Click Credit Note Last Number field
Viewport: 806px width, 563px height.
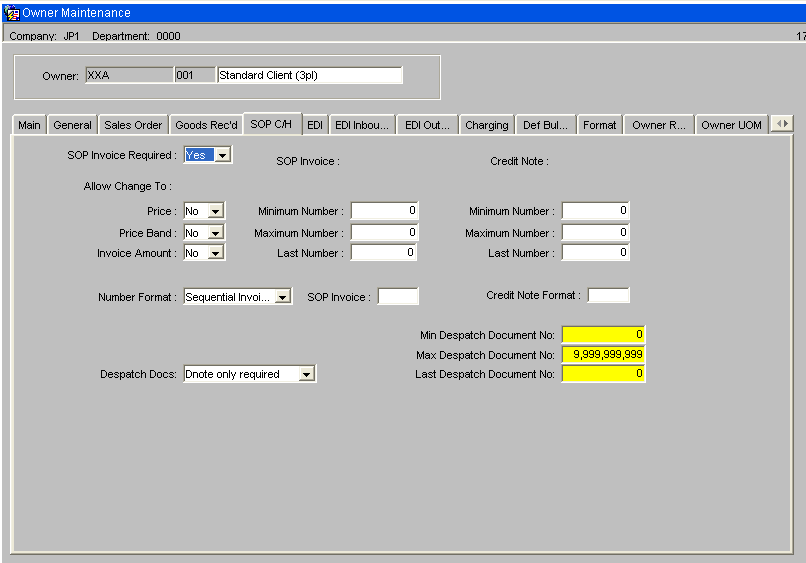pyautogui.click(x=595, y=252)
